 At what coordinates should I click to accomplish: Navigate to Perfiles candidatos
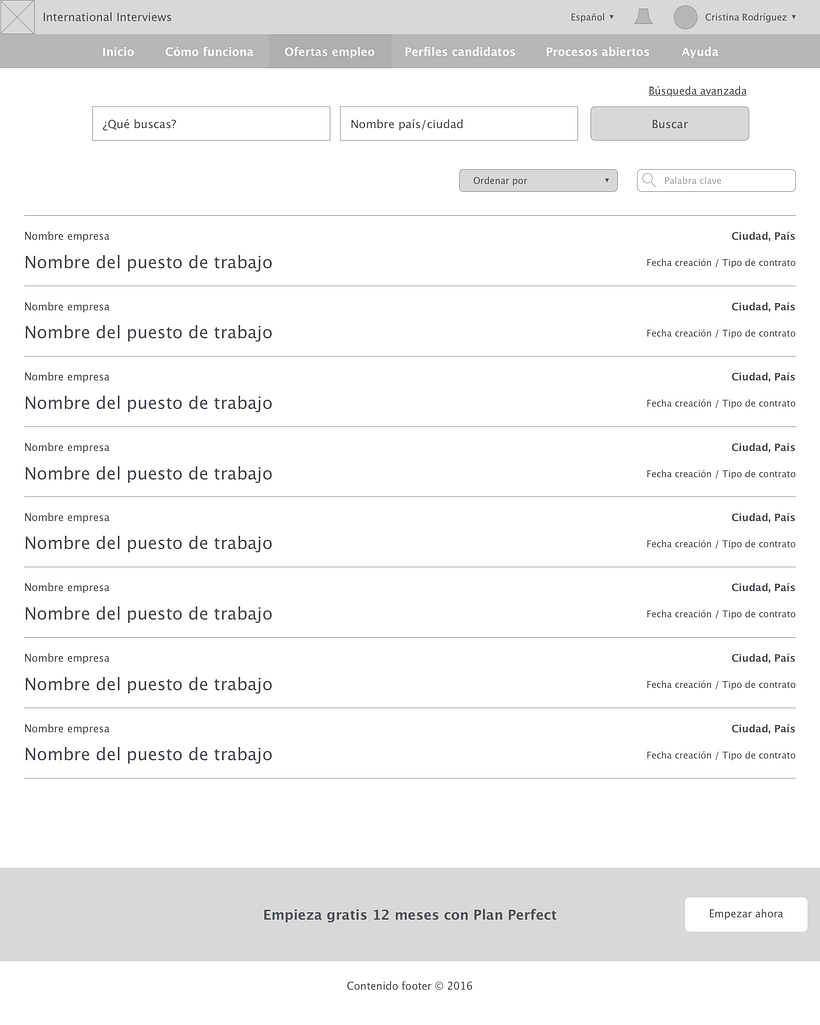460,52
